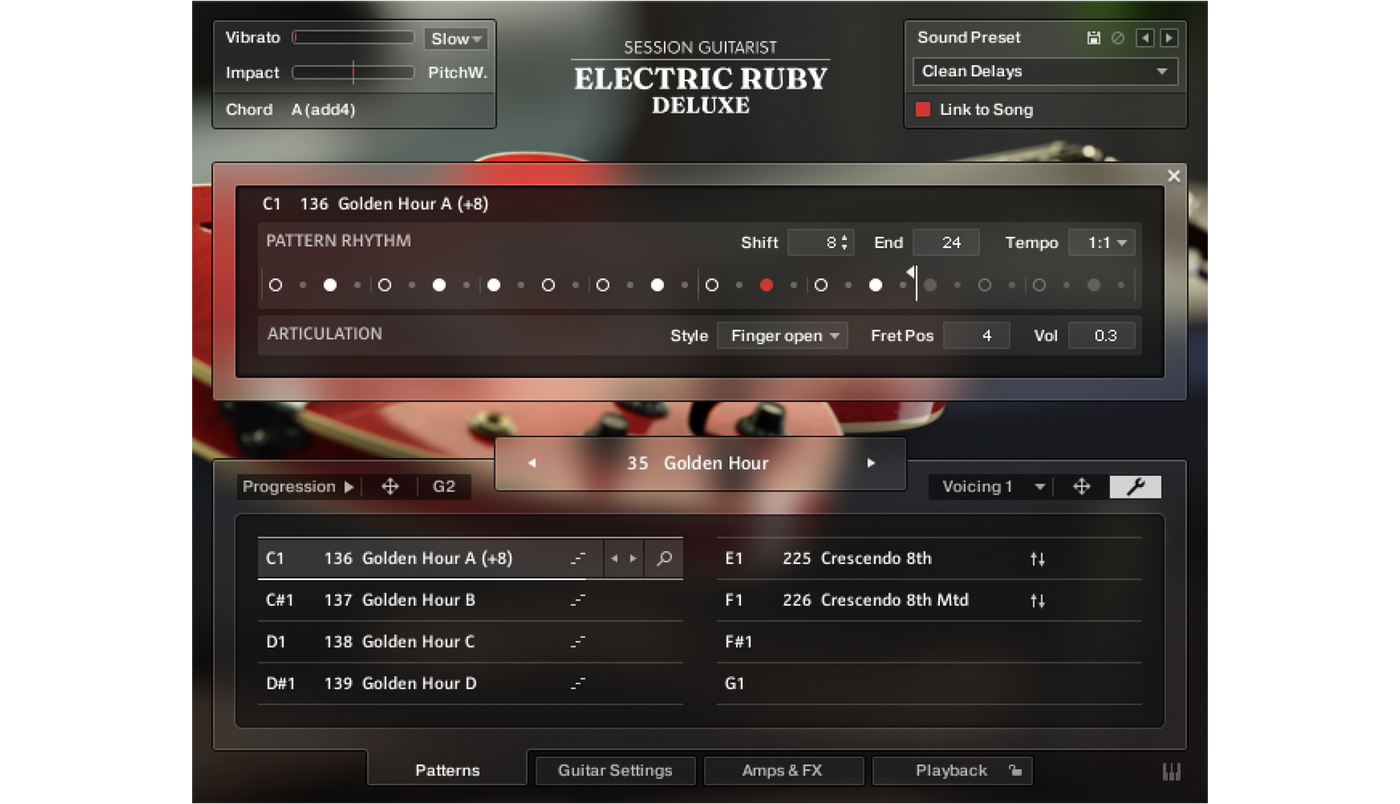Click the end marker flag in Pattern Rhythm

pos(912,272)
